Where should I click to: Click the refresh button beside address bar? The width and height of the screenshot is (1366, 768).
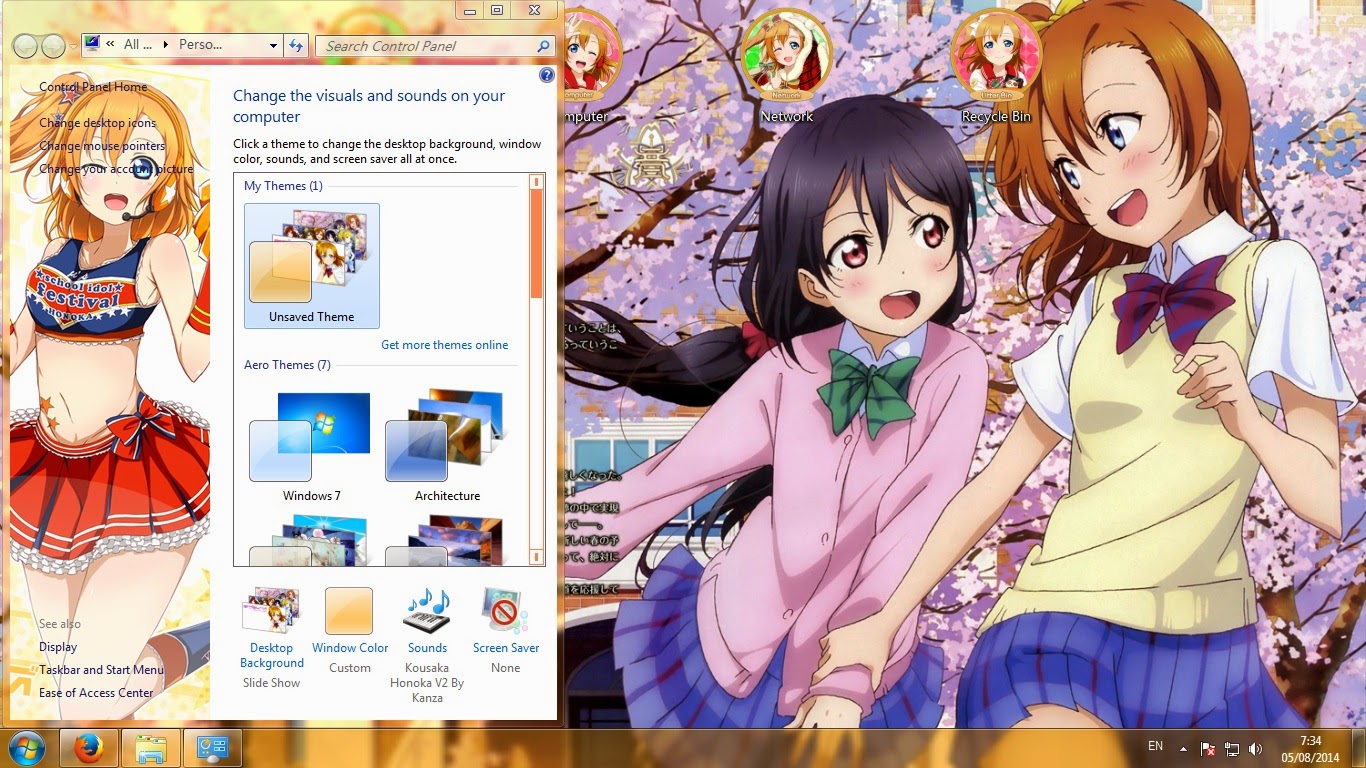coord(295,45)
